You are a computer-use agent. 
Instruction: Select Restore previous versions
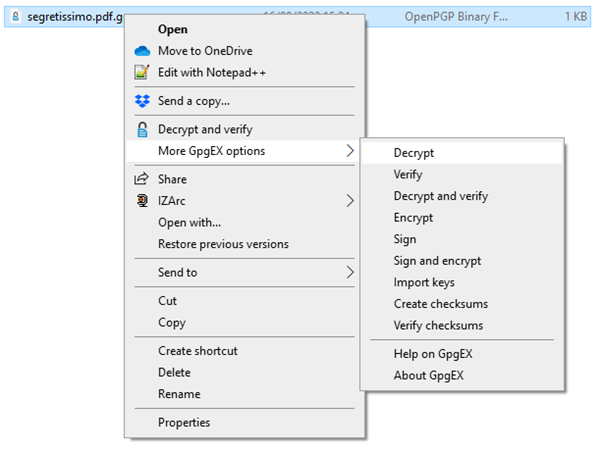223,244
